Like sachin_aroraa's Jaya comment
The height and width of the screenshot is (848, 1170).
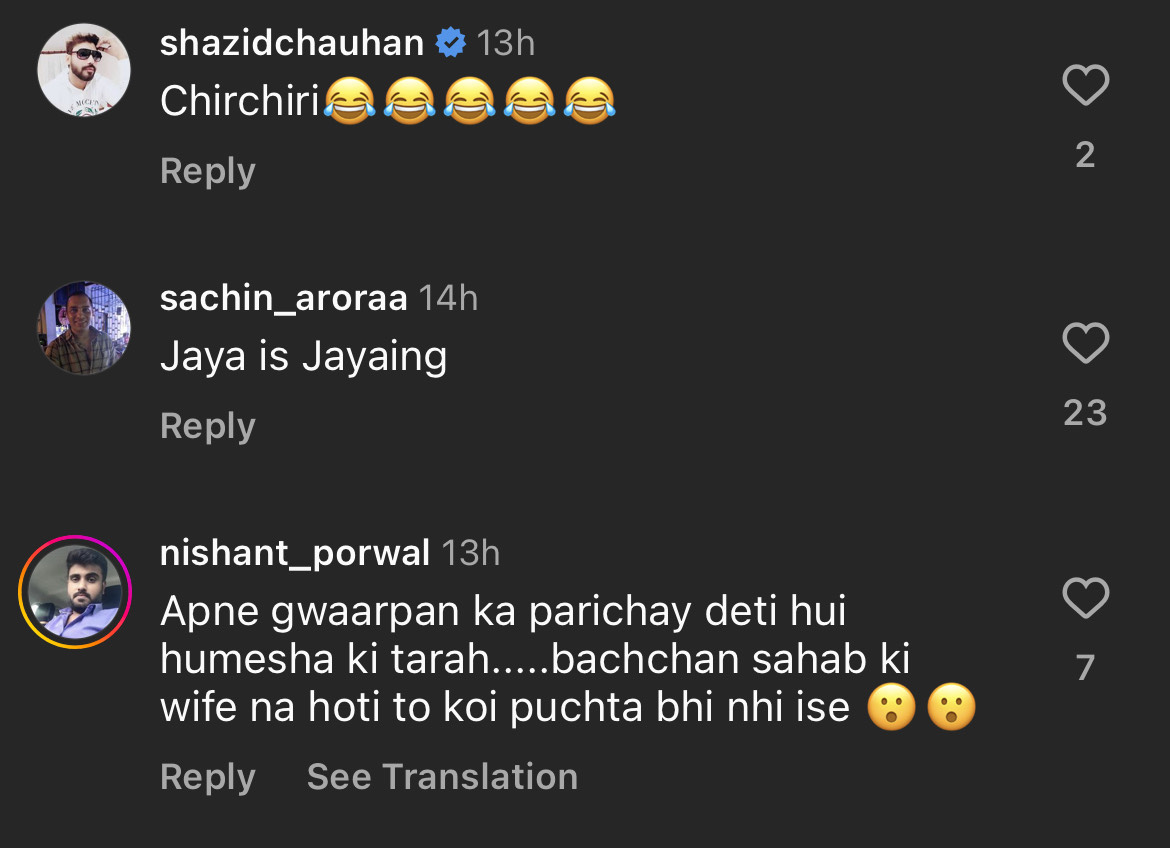coord(1085,344)
